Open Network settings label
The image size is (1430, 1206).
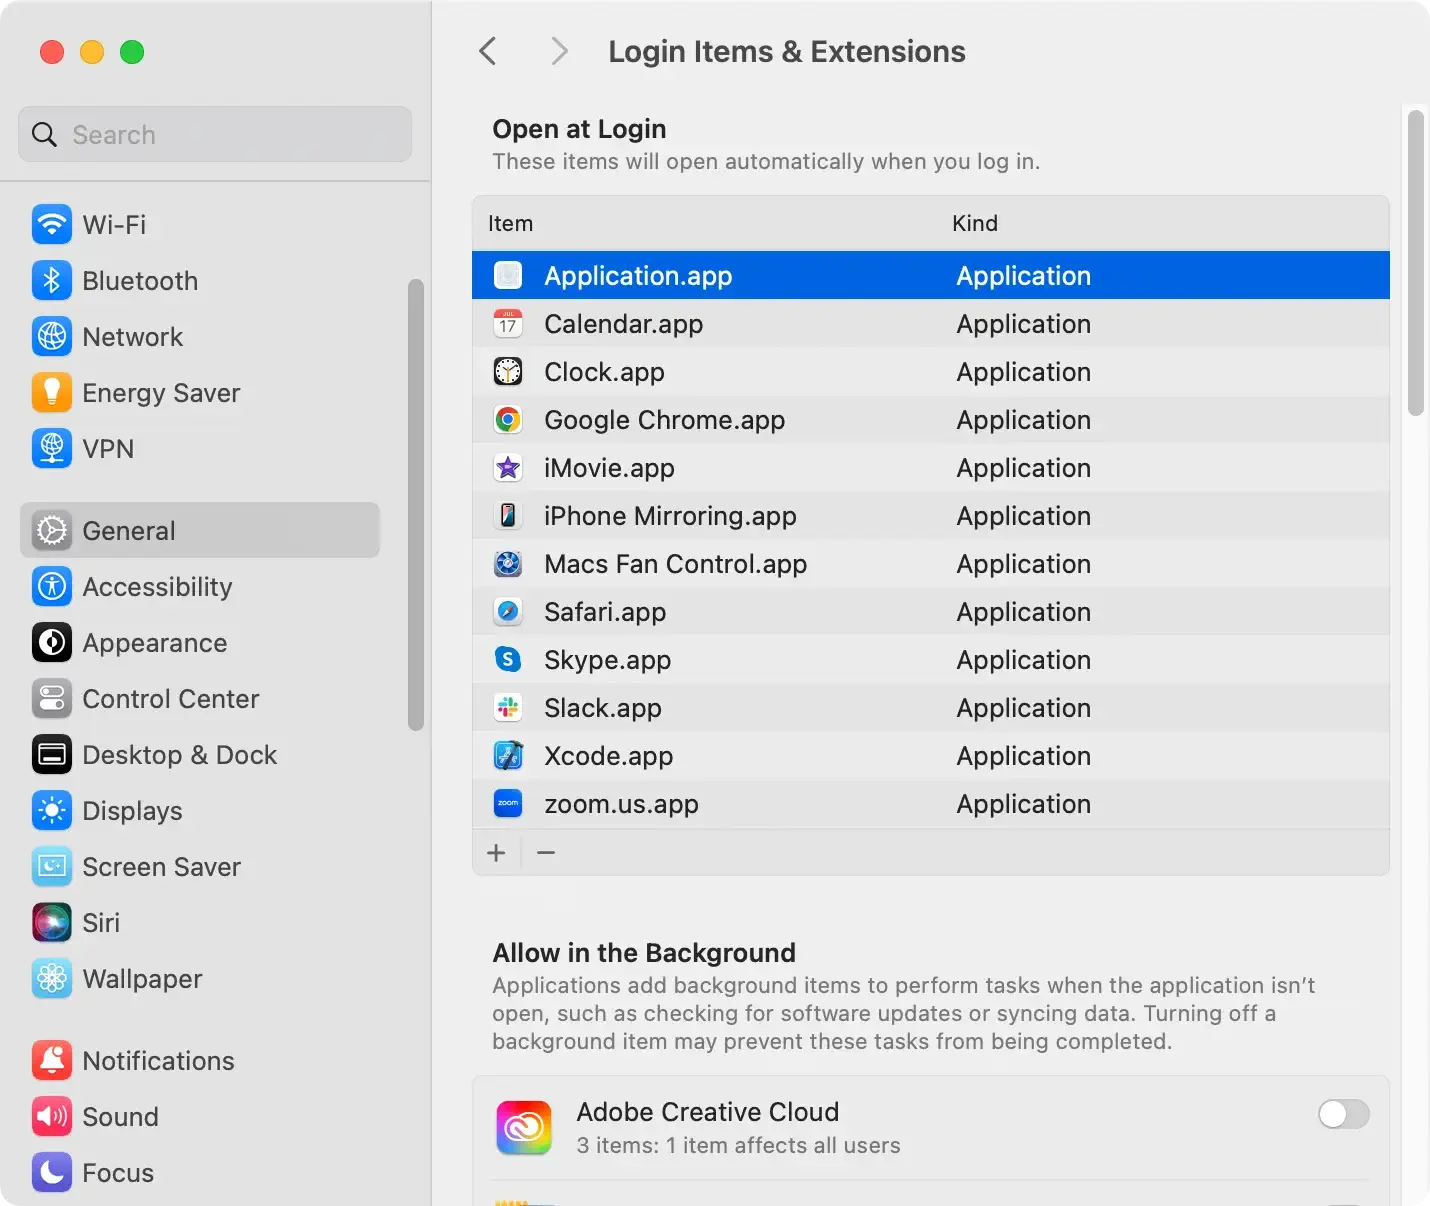pyautogui.click(x=133, y=336)
